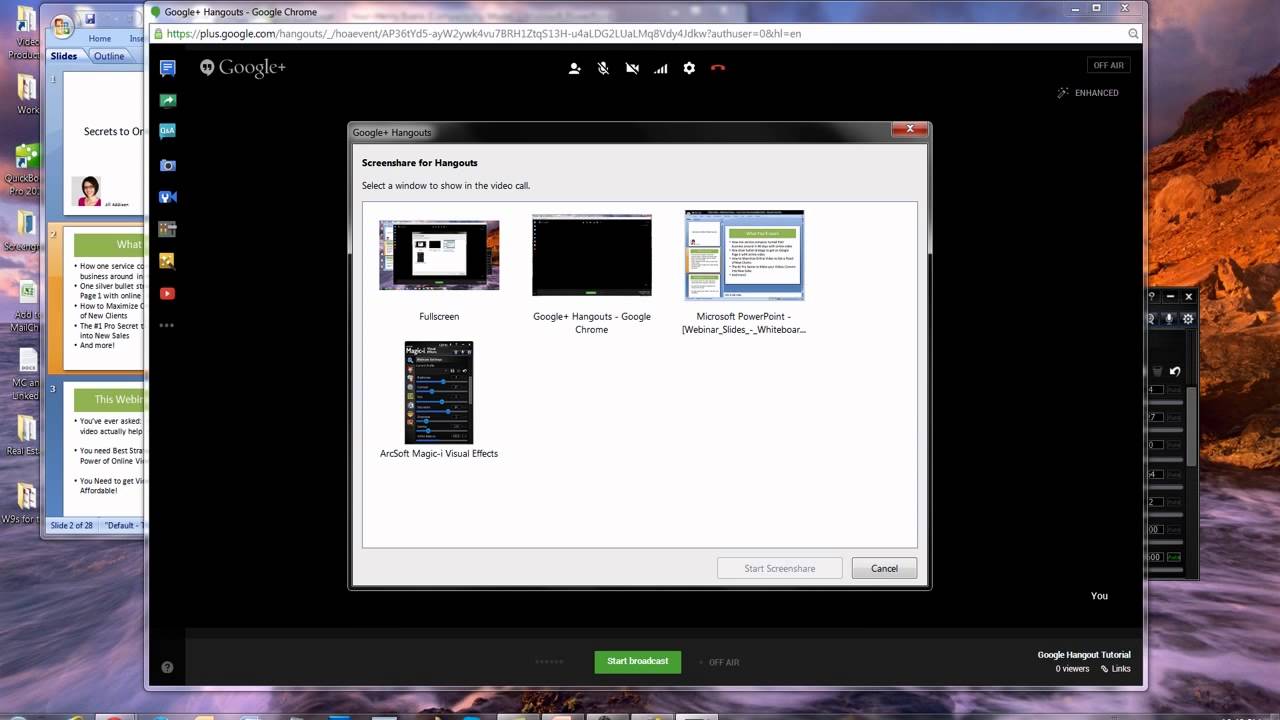
Task: Click Cancel in the Screenshare dialog
Action: [x=884, y=568]
